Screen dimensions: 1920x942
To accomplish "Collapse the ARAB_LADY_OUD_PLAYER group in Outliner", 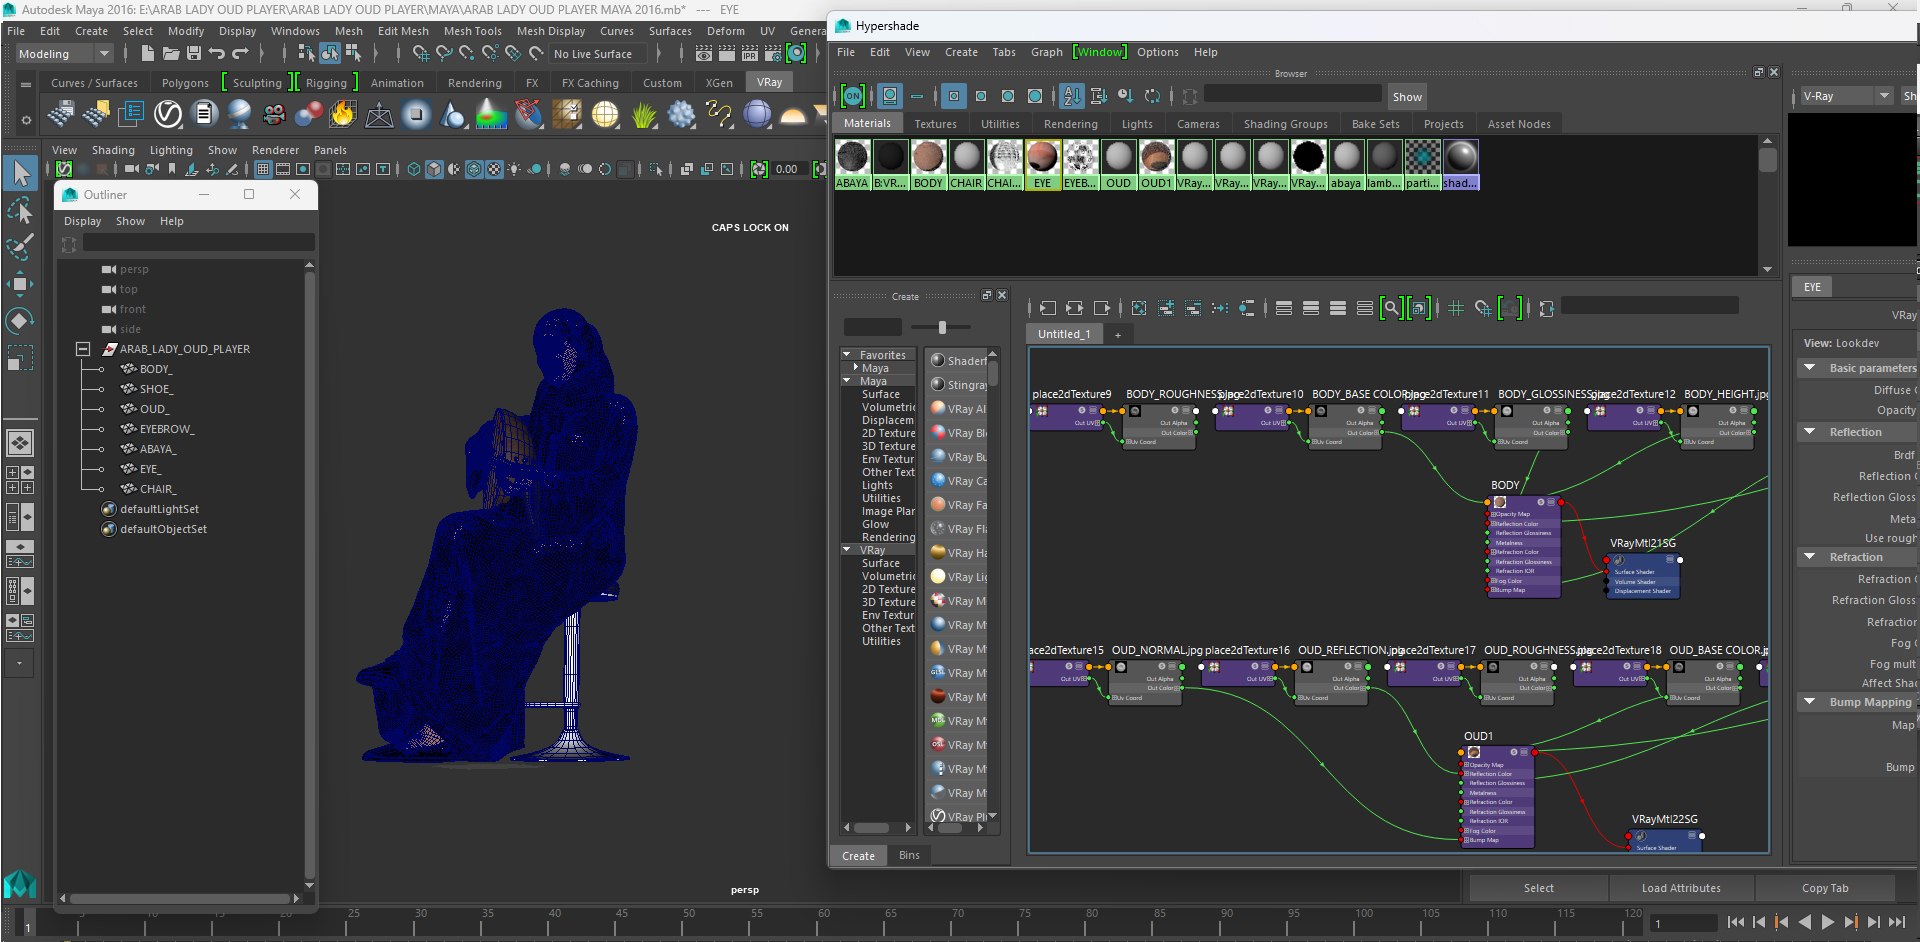I will point(84,349).
